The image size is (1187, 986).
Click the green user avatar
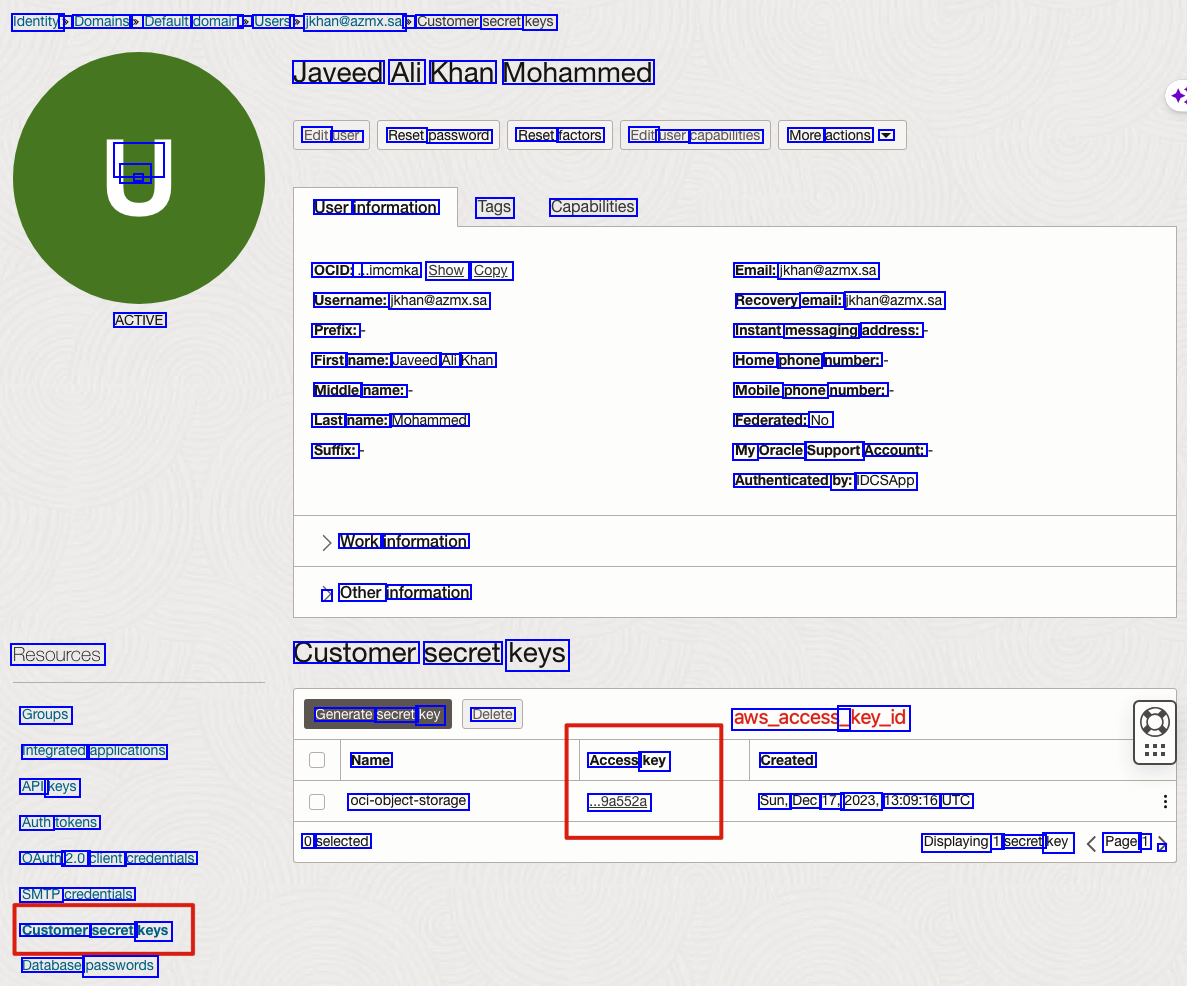[139, 178]
